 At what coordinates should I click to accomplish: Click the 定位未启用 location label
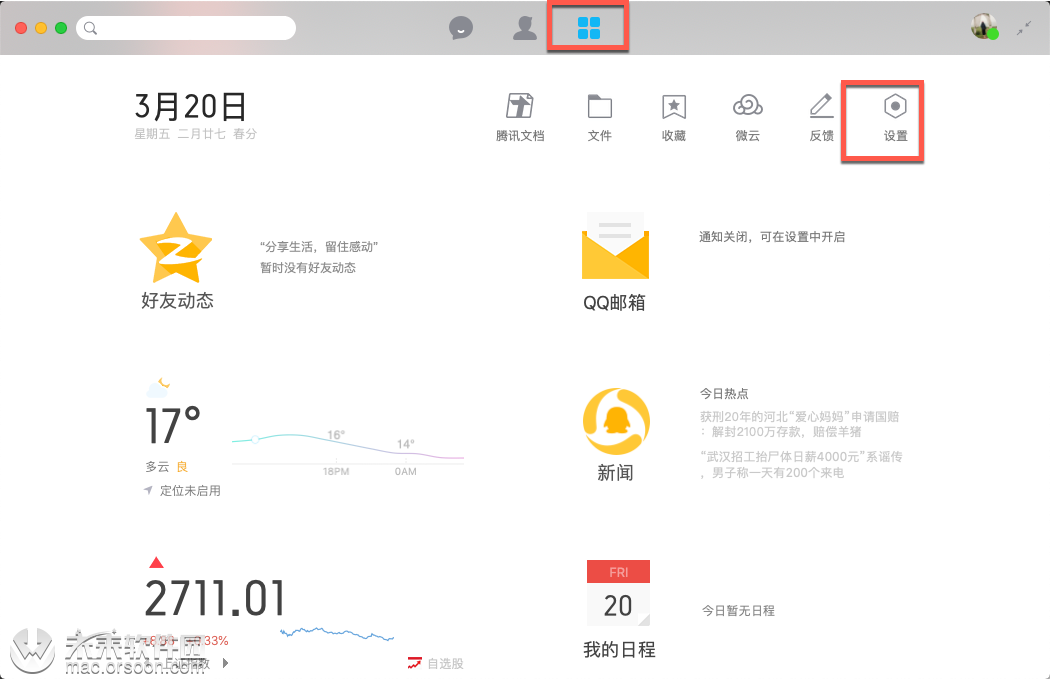coord(190,491)
